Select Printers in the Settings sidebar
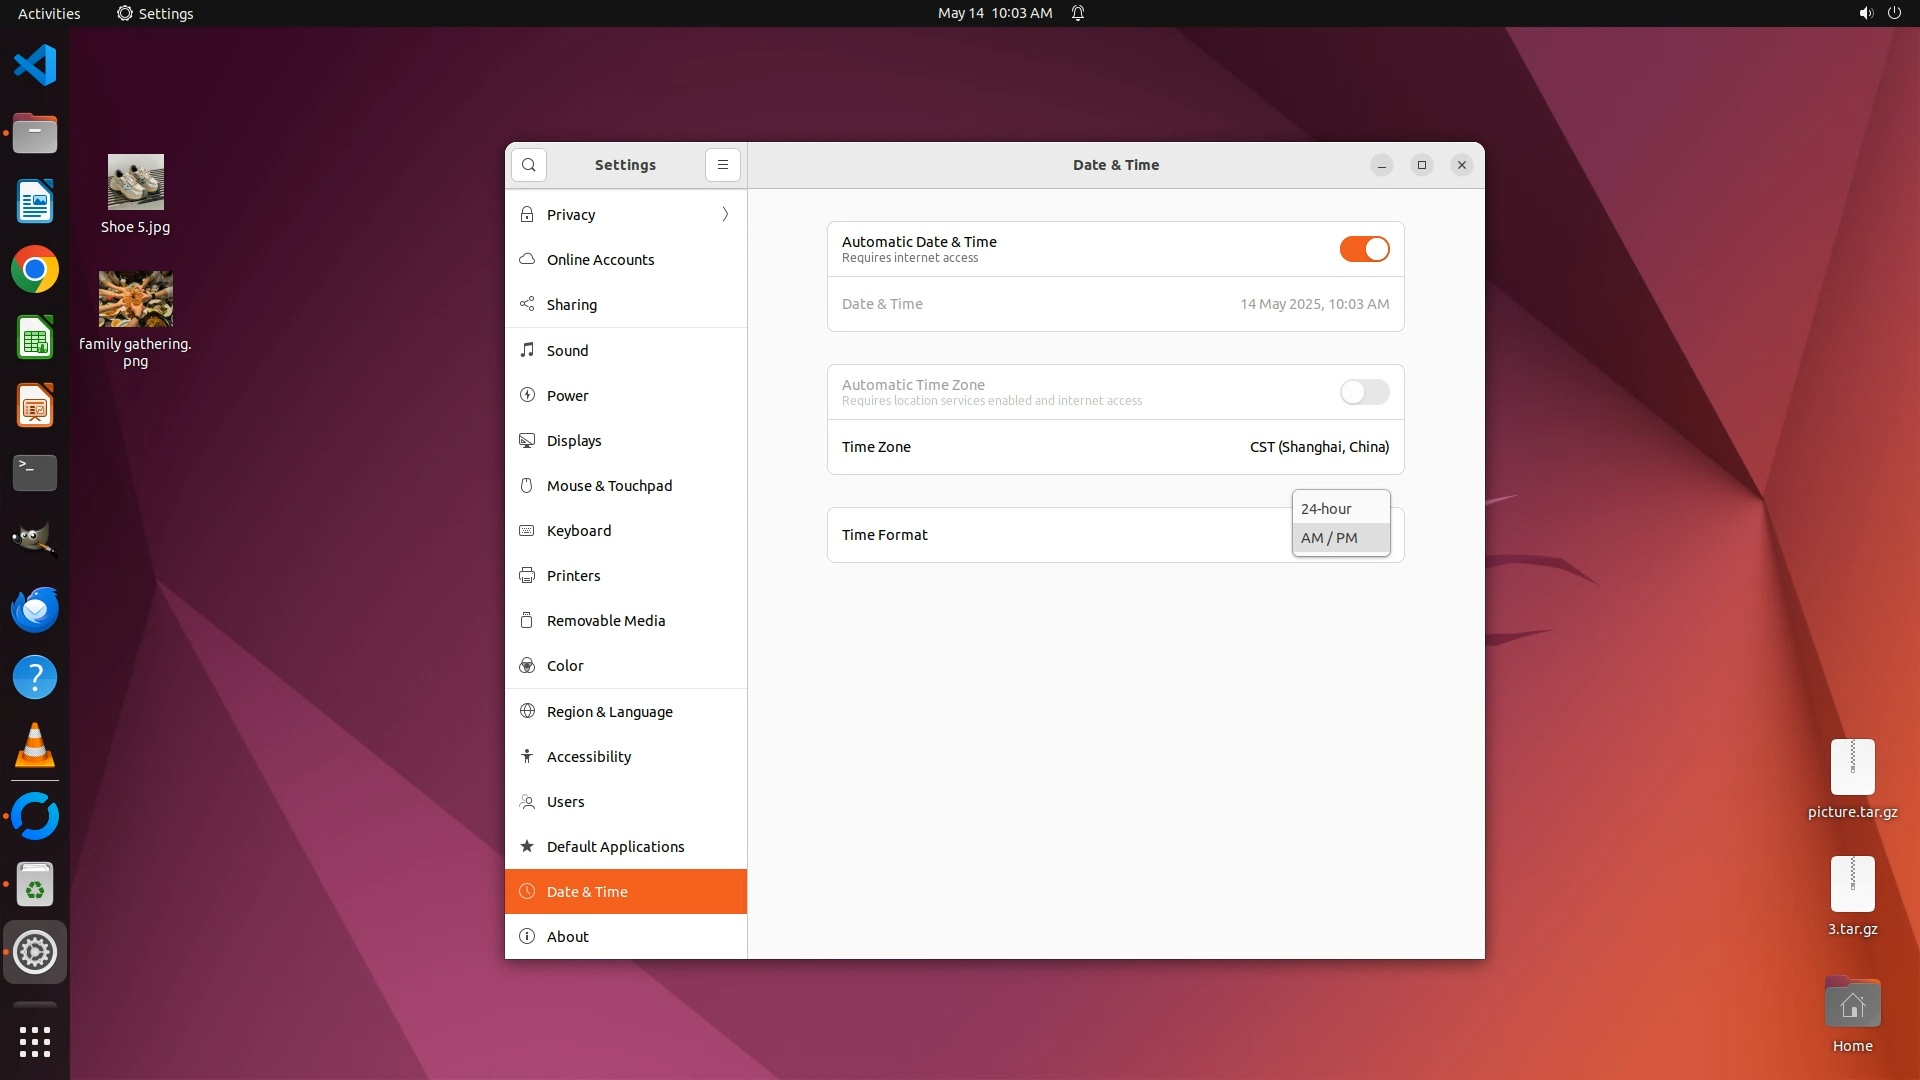The width and height of the screenshot is (1920, 1080). pos(573,576)
